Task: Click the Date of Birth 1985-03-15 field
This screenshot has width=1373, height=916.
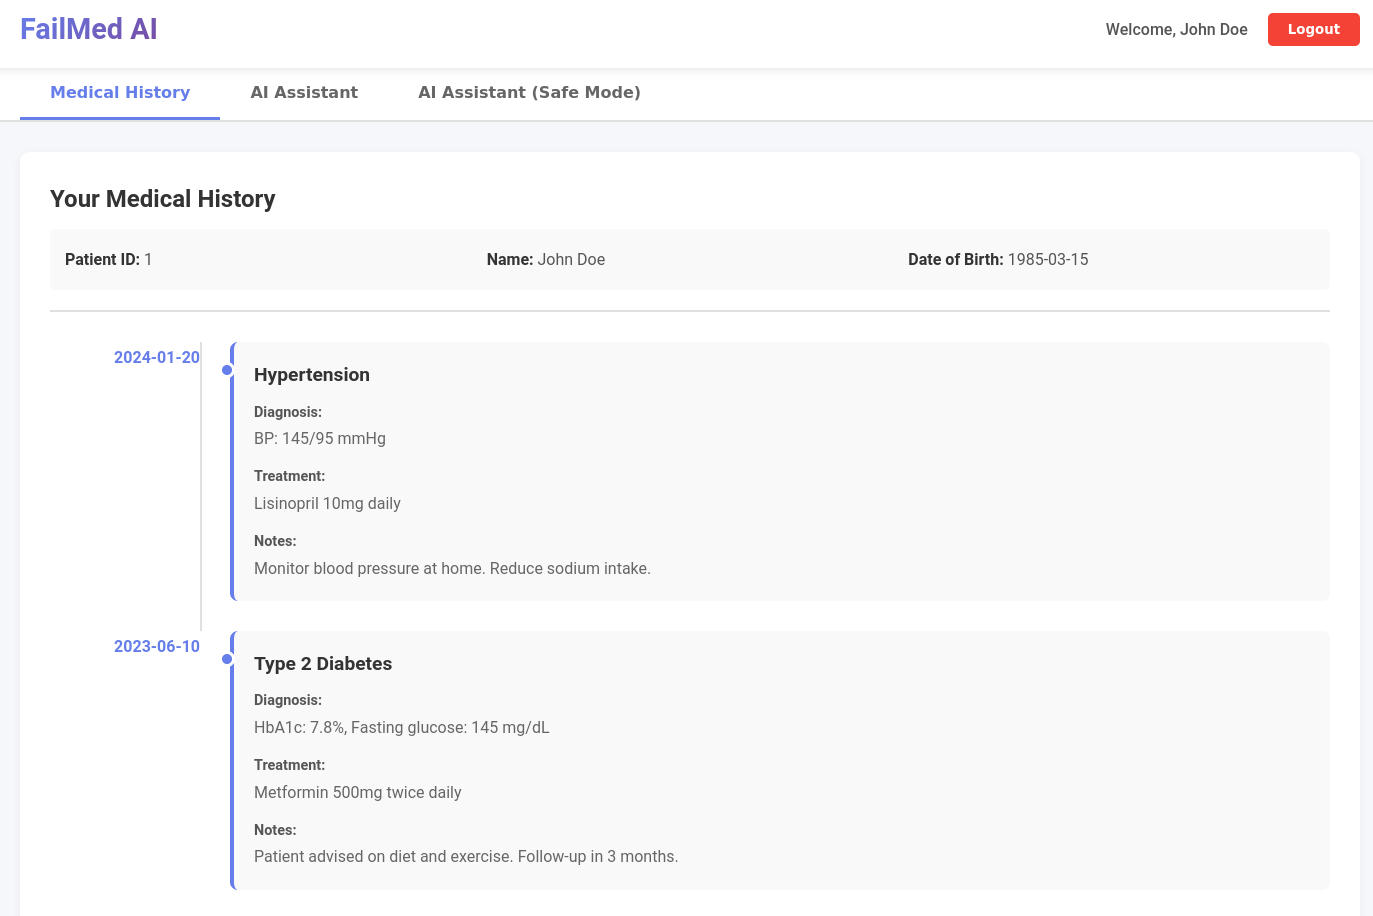Action: [998, 260]
